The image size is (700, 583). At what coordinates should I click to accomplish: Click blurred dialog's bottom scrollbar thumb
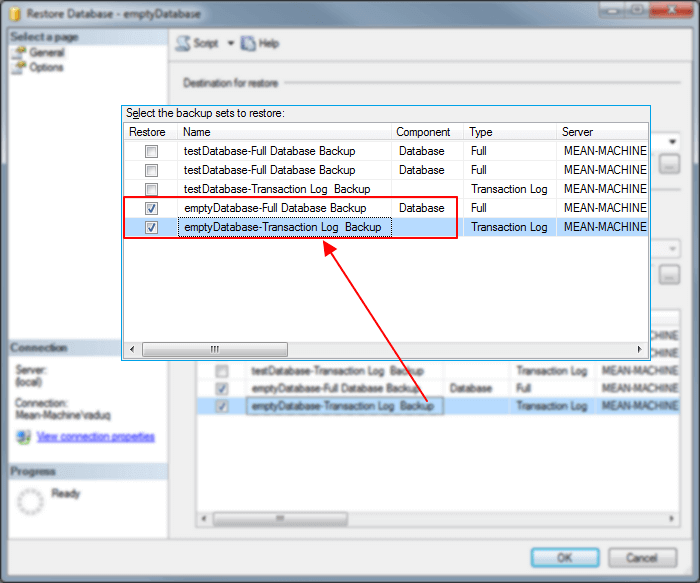(280, 519)
